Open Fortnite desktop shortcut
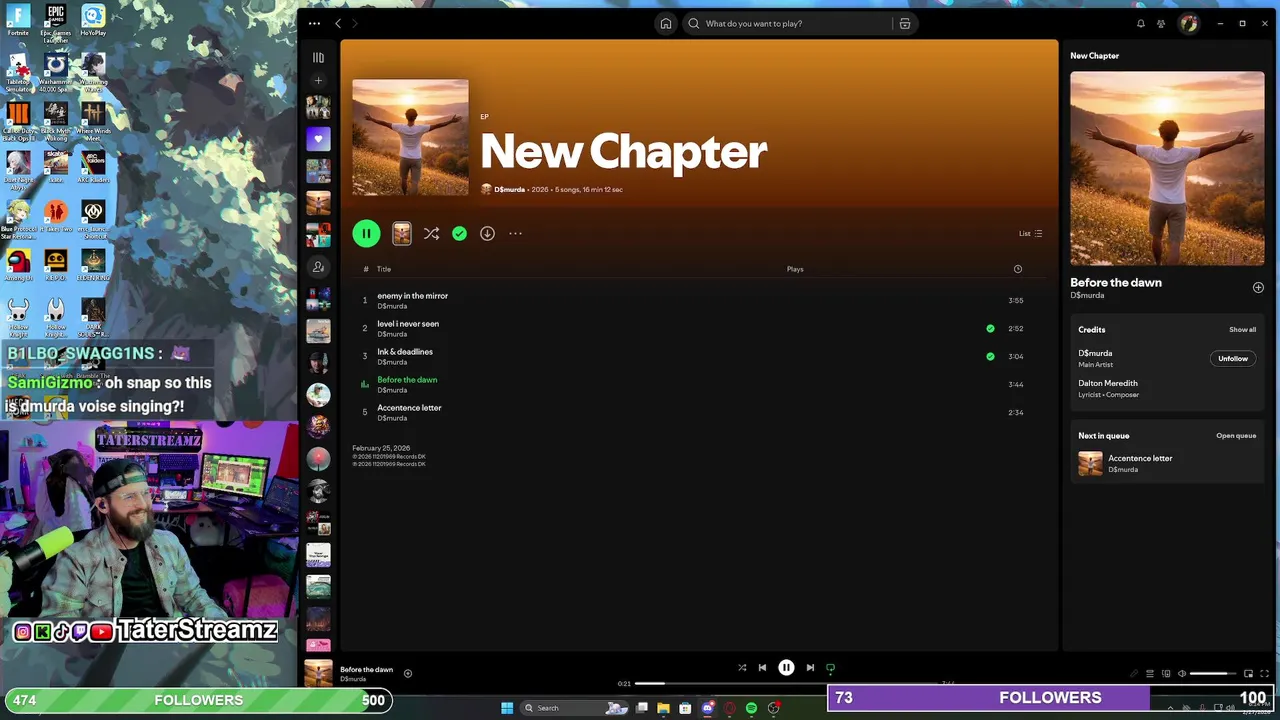This screenshot has height=720, width=1280. (x=18, y=20)
